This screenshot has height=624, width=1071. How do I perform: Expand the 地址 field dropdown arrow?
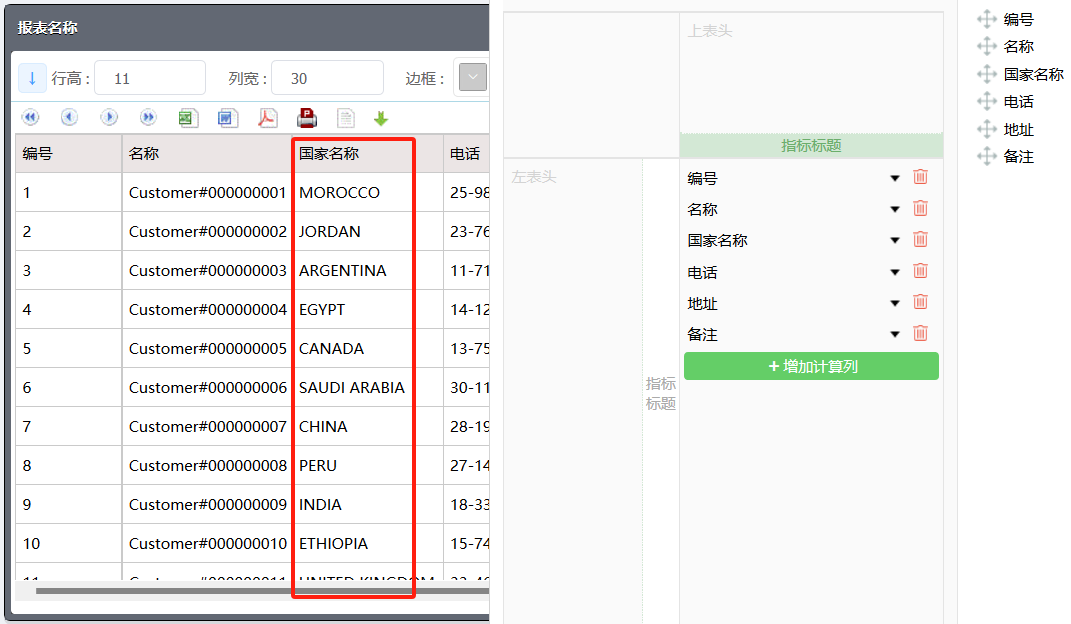point(895,304)
